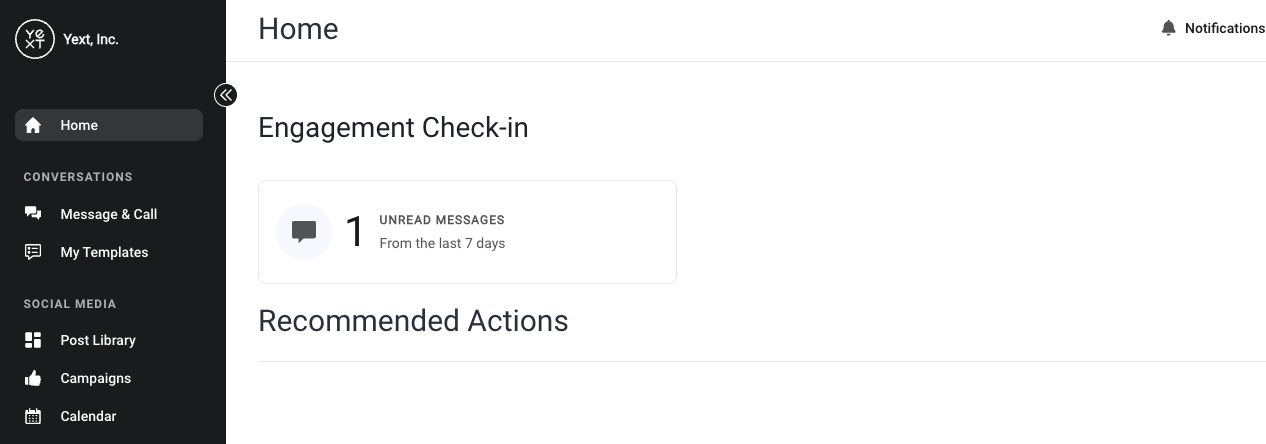The image size is (1266, 444).
Task: Select the Home label in the sidebar
Action: (x=79, y=125)
